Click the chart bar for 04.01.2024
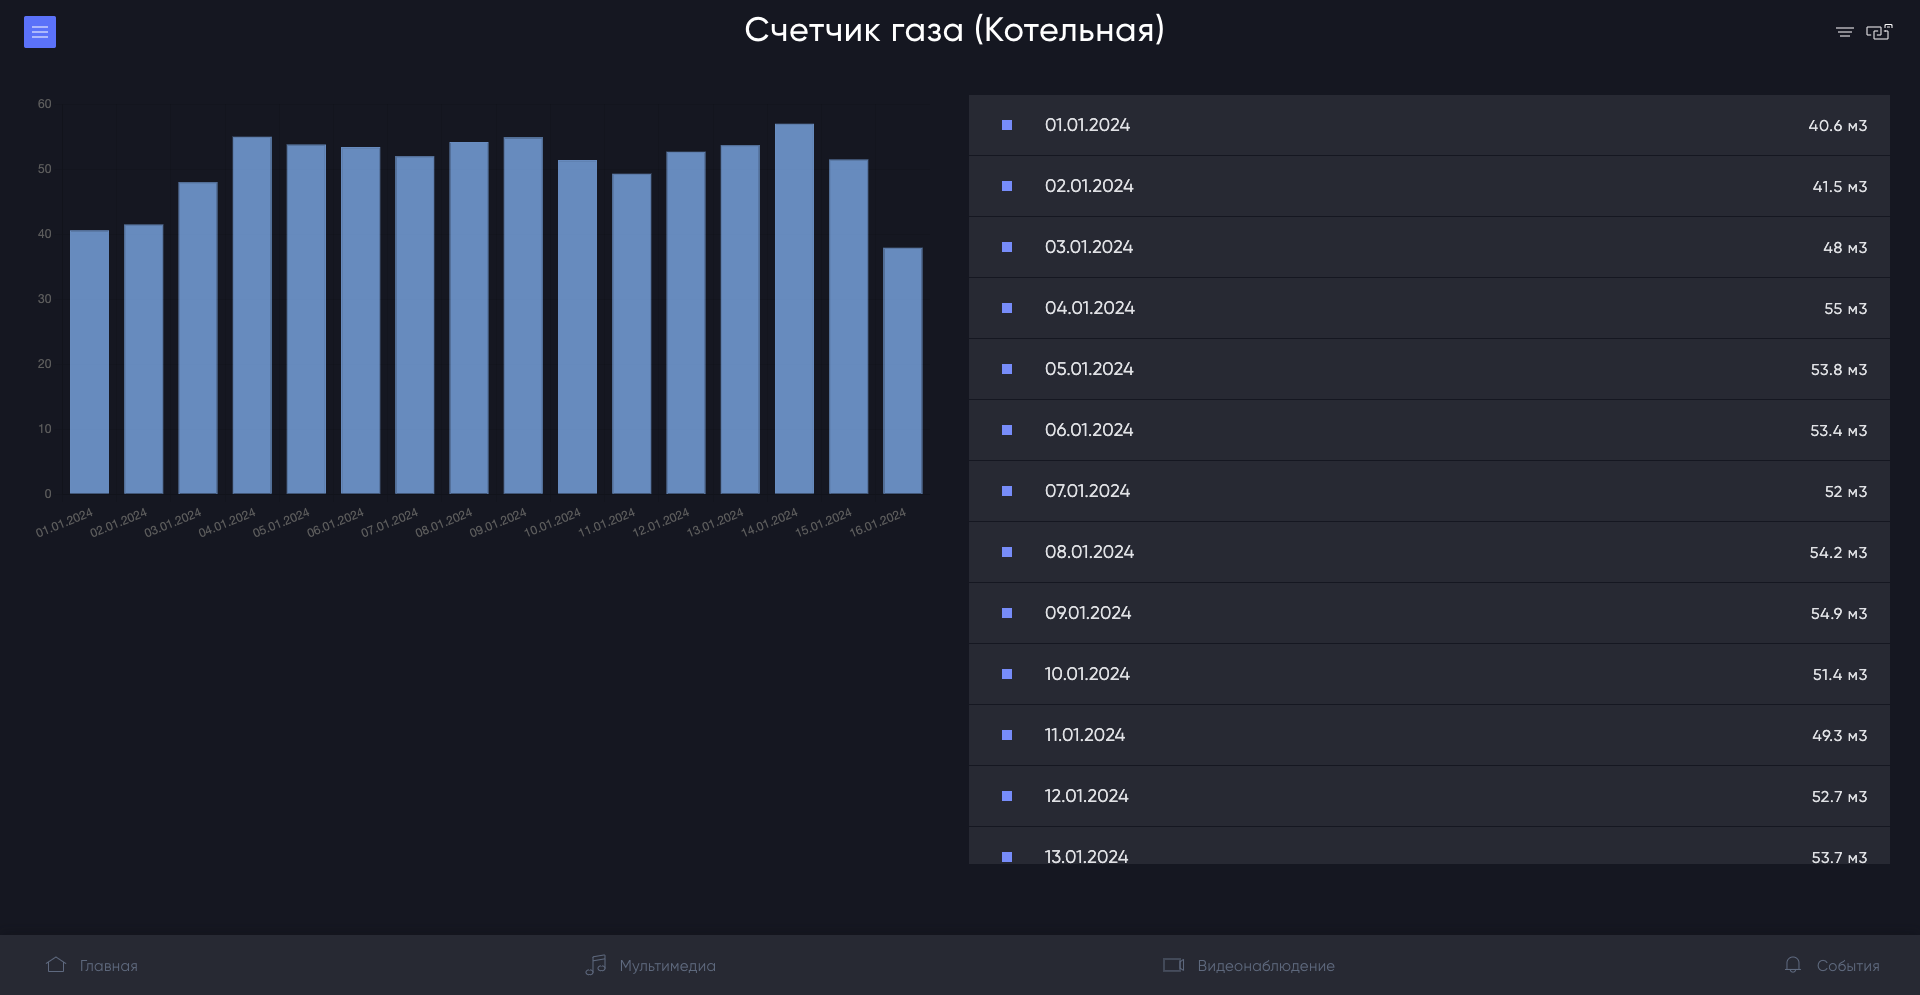Viewport: 1920px width, 995px height. [252, 315]
